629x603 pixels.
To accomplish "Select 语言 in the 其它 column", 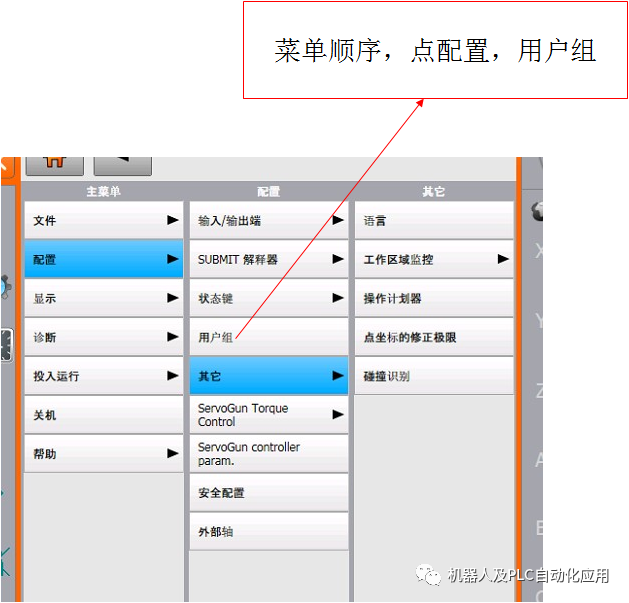I will point(434,220).
